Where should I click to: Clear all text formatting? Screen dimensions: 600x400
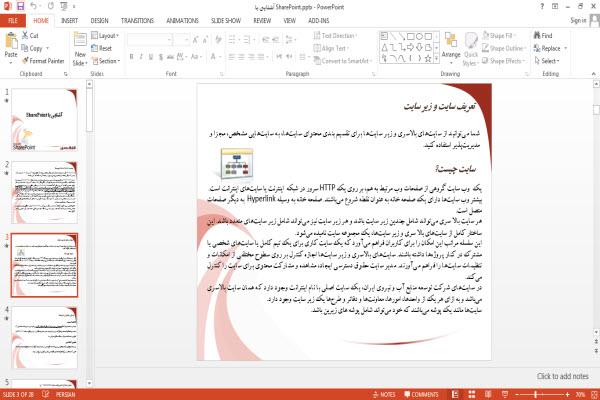(x=218, y=39)
